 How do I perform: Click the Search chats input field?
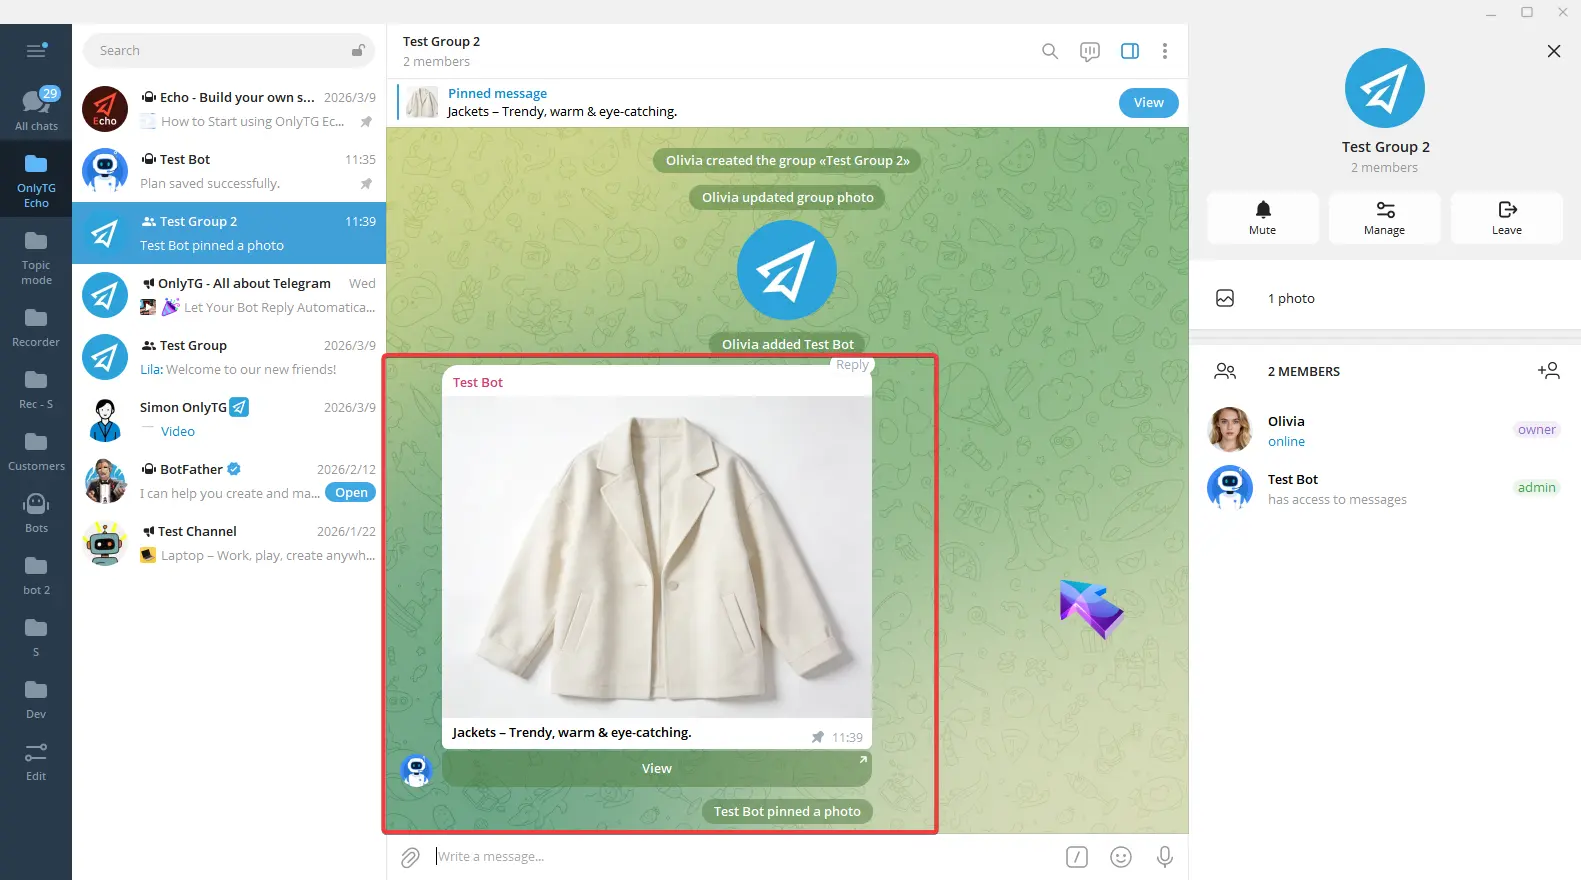tap(220, 51)
